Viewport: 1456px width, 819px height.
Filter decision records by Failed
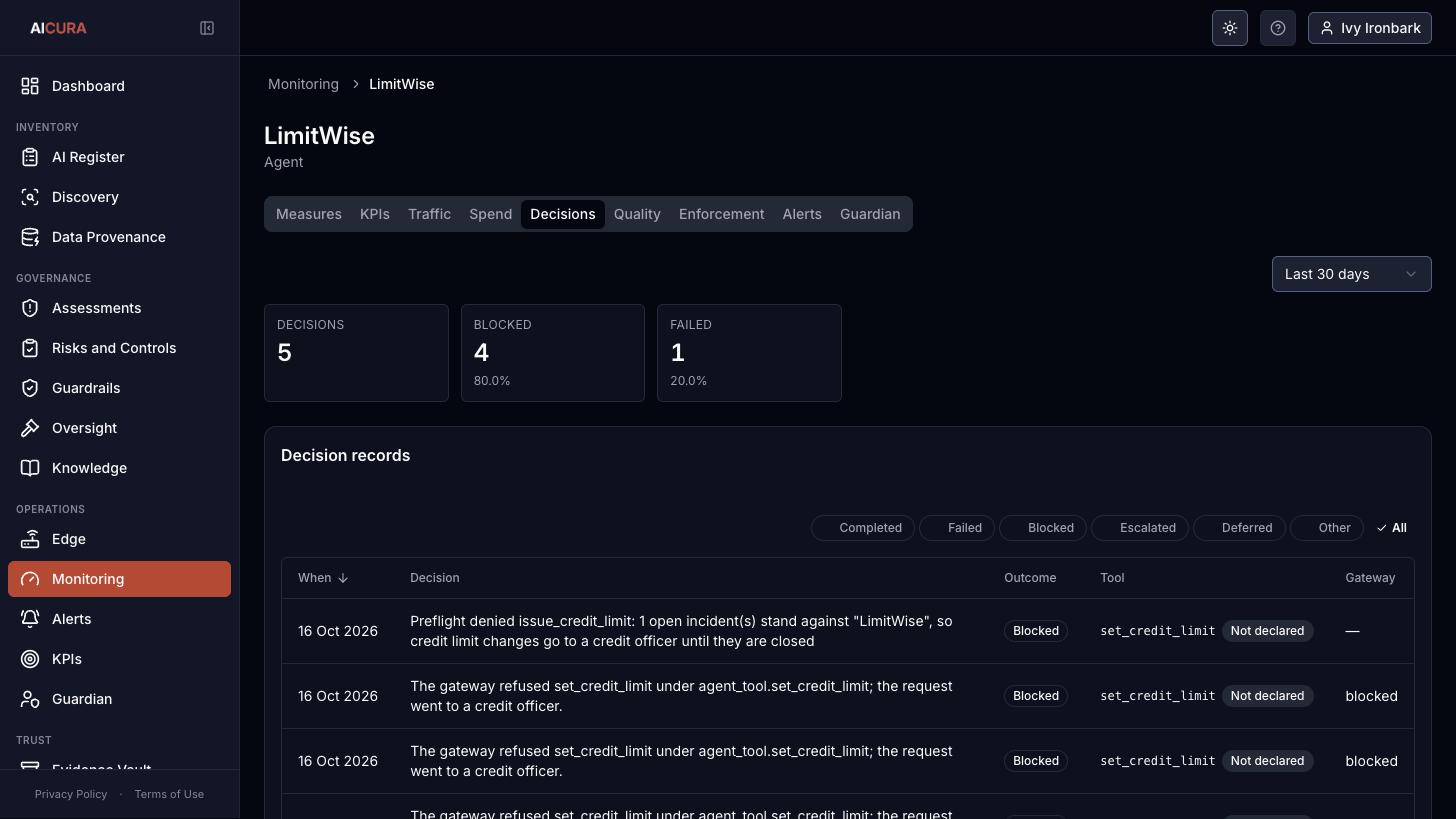click(x=957, y=528)
